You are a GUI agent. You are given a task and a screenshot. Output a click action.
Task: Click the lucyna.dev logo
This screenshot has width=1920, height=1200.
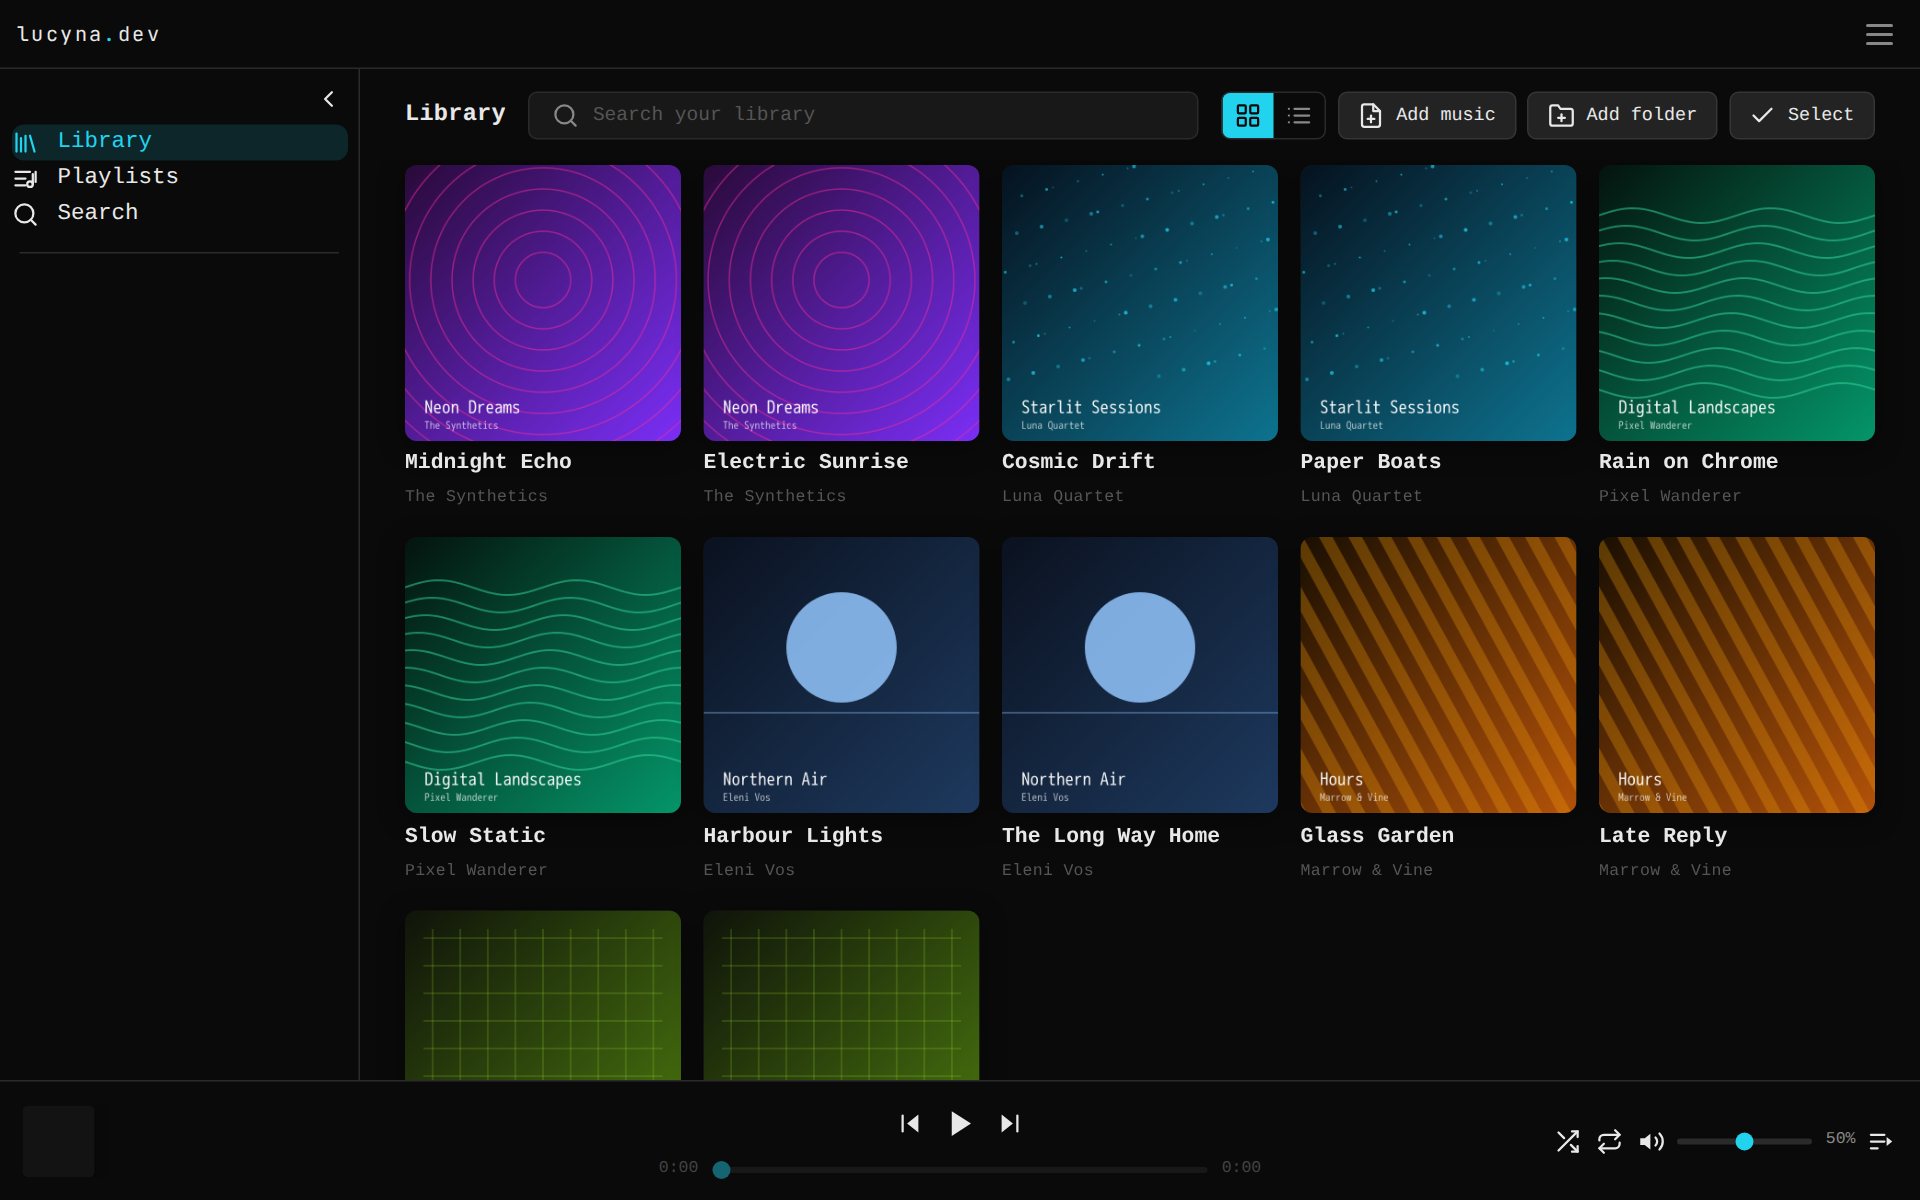(88, 34)
